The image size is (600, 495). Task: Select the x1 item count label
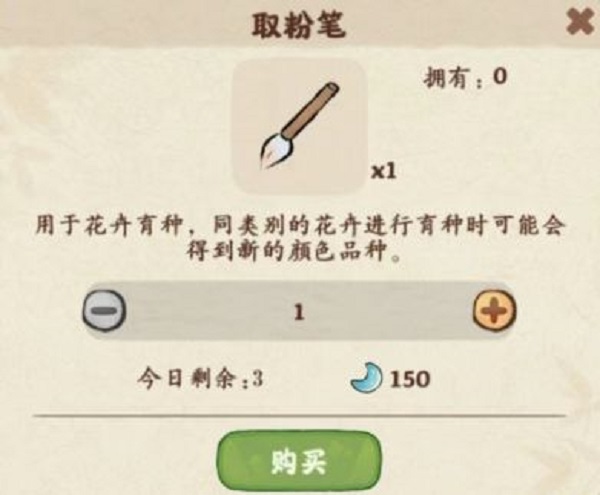click(384, 172)
